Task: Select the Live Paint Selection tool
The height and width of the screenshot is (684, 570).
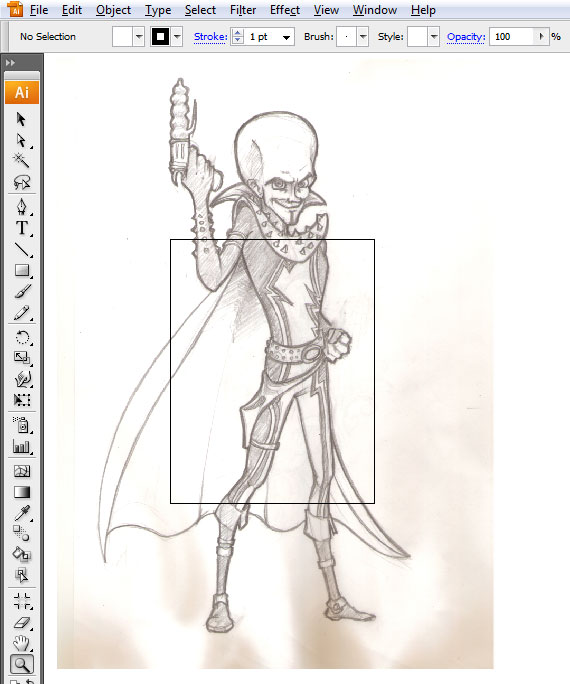Action: coord(21,576)
